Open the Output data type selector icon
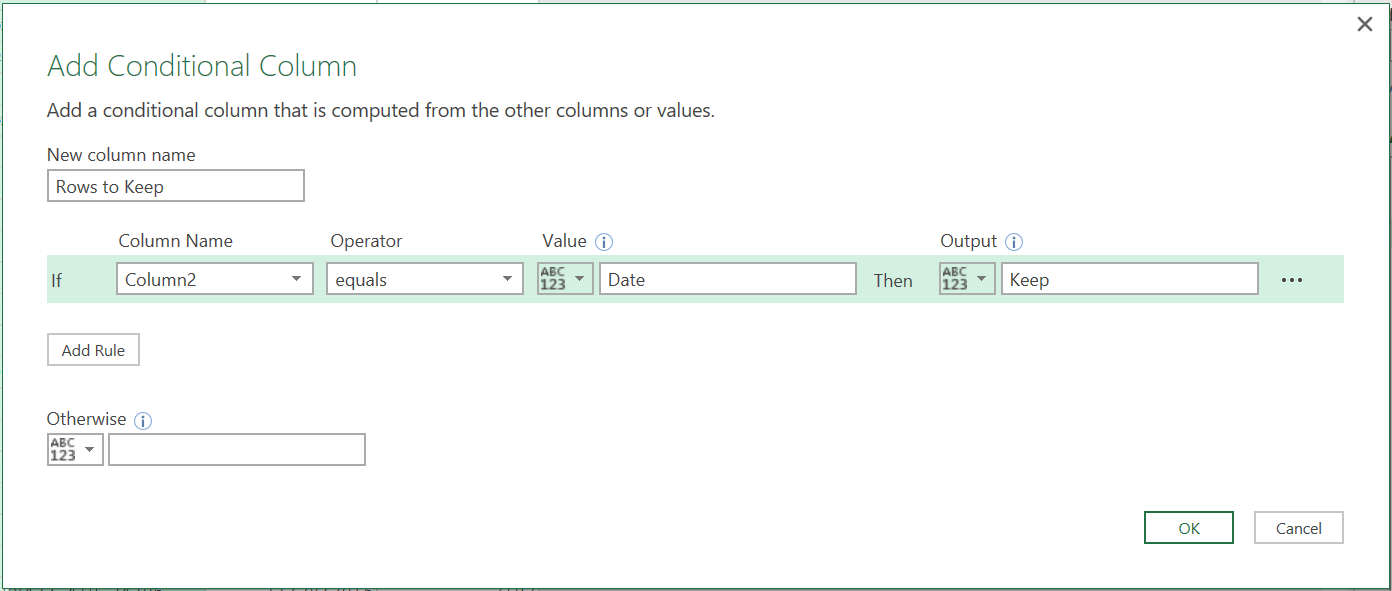 click(966, 279)
